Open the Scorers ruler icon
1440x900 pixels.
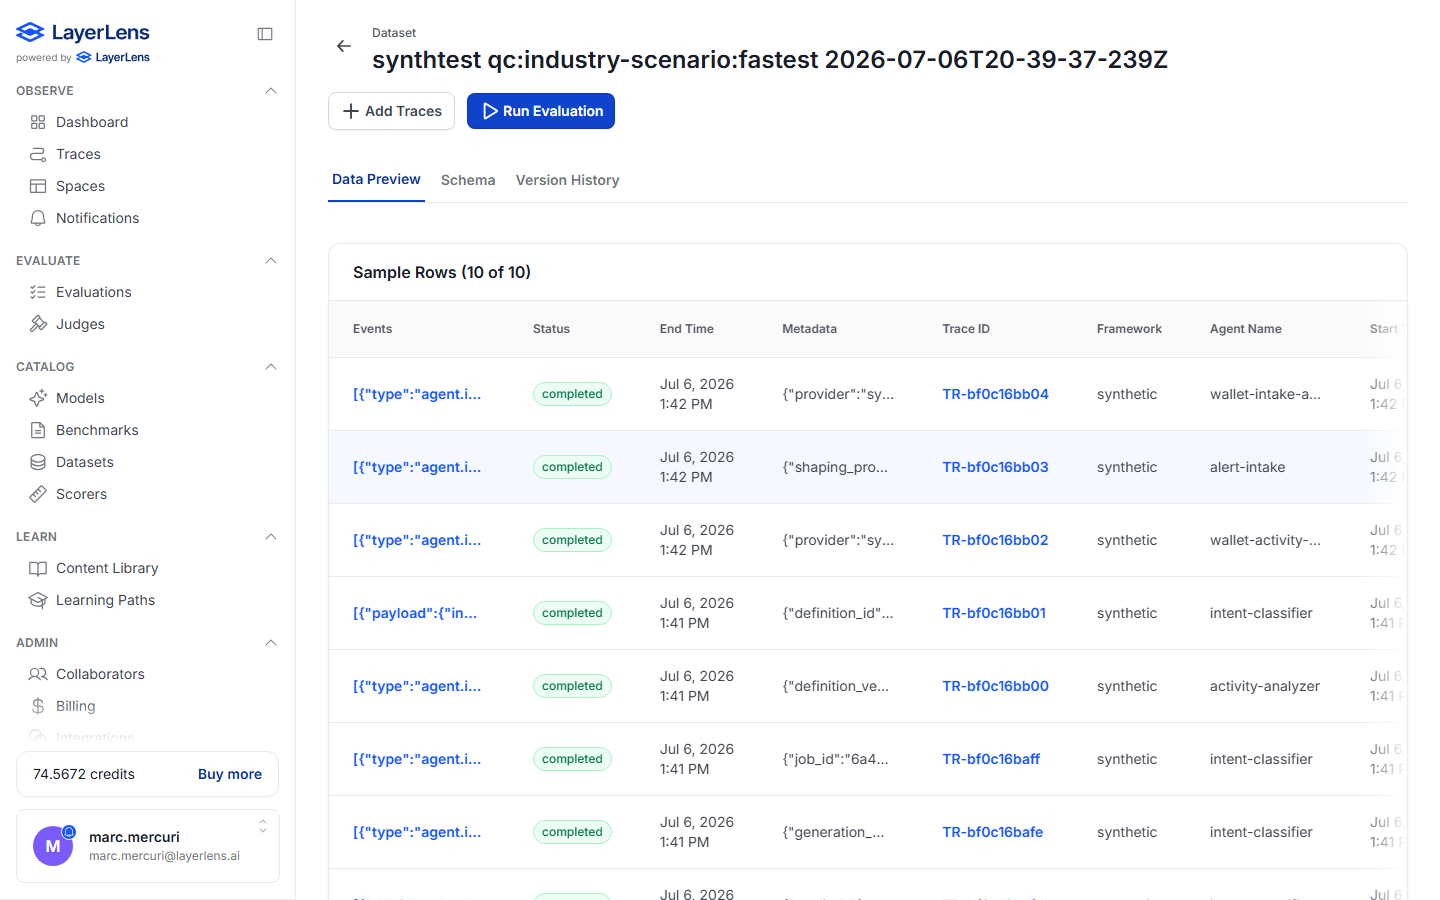coord(38,494)
